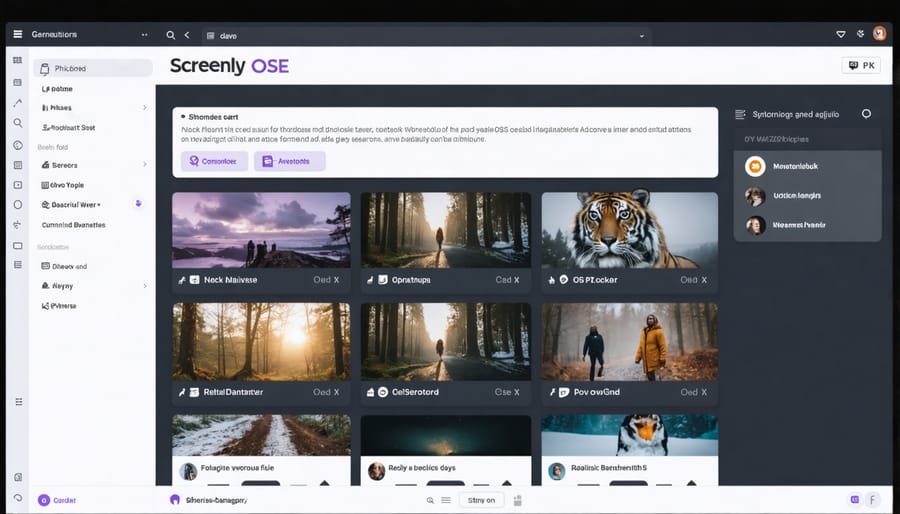
Task: Click the search icon in bottom bar
Action: pos(430,500)
